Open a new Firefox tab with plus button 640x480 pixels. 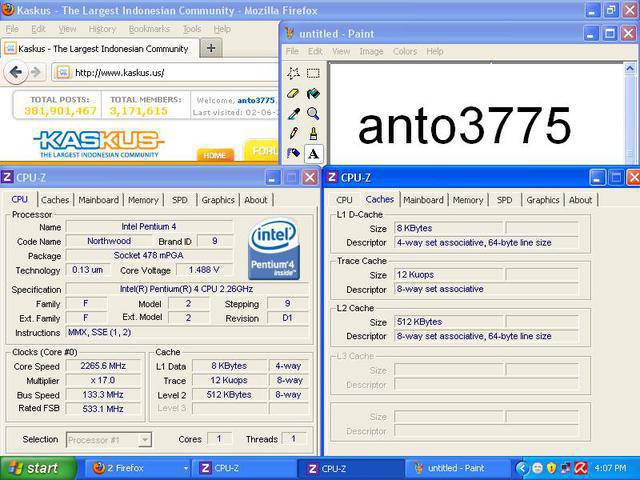point(211,49)
